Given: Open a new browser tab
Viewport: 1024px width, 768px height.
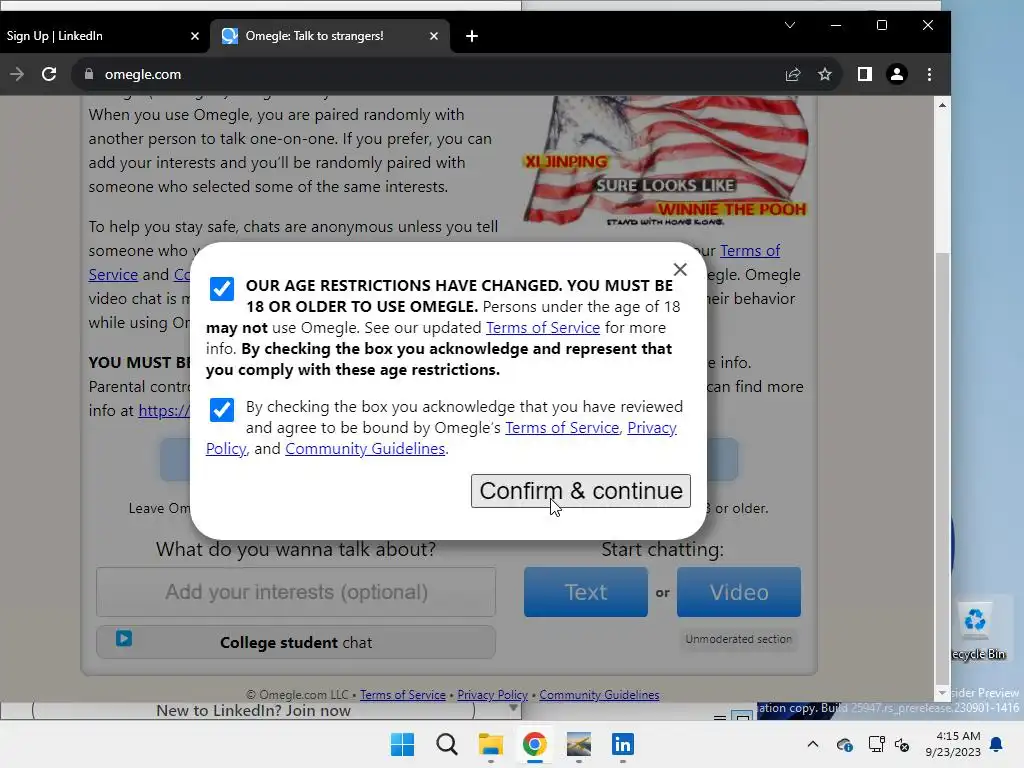Looking at the screenshot, I should pos(472,36).
